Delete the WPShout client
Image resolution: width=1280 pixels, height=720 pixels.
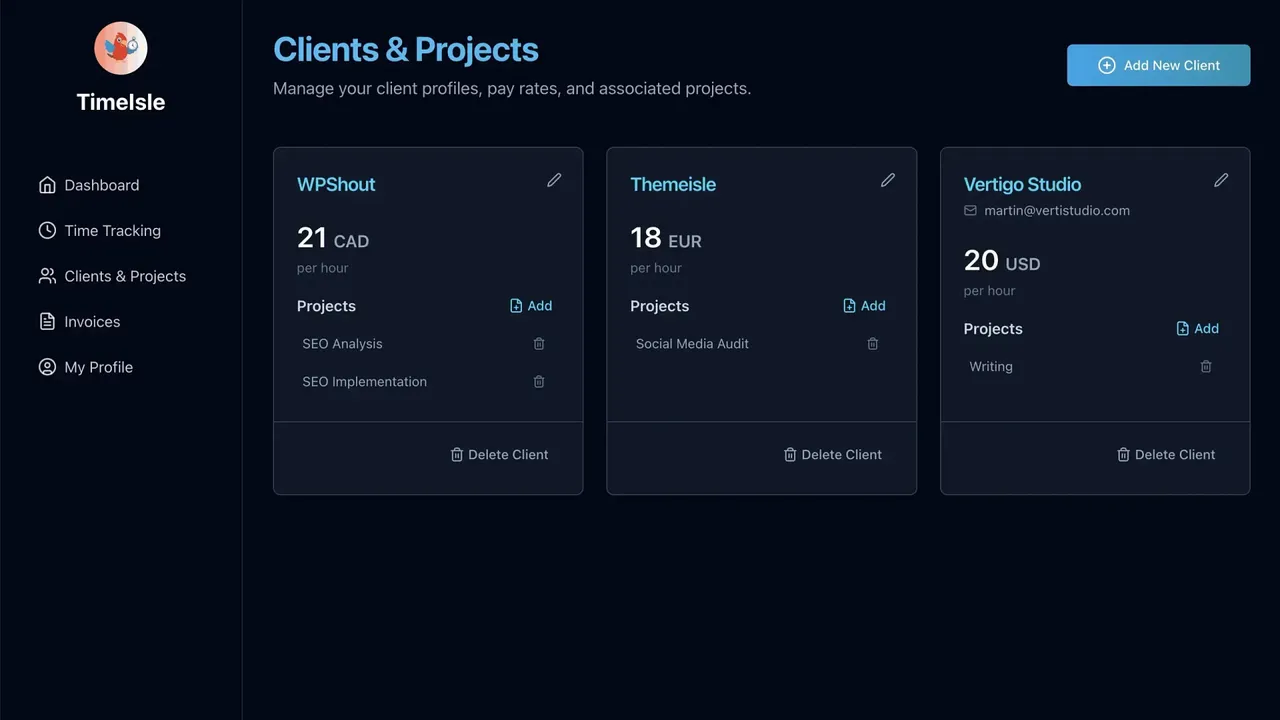point(499,454)
